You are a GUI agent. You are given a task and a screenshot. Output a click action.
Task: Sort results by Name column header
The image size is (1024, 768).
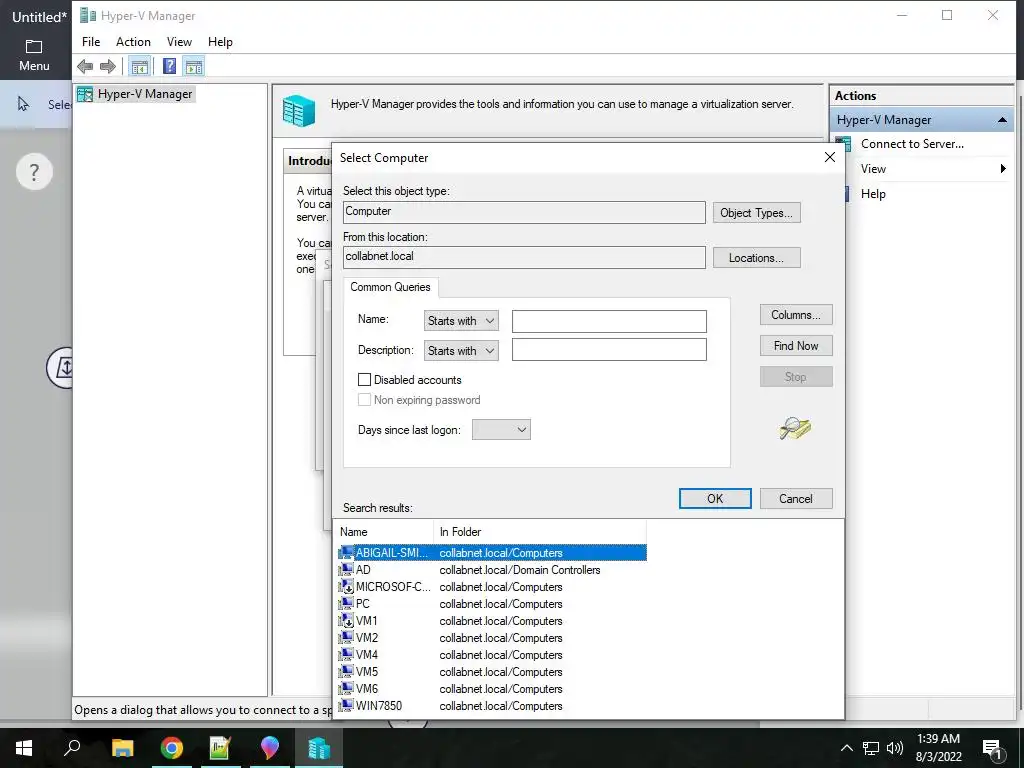coord(384,532)
